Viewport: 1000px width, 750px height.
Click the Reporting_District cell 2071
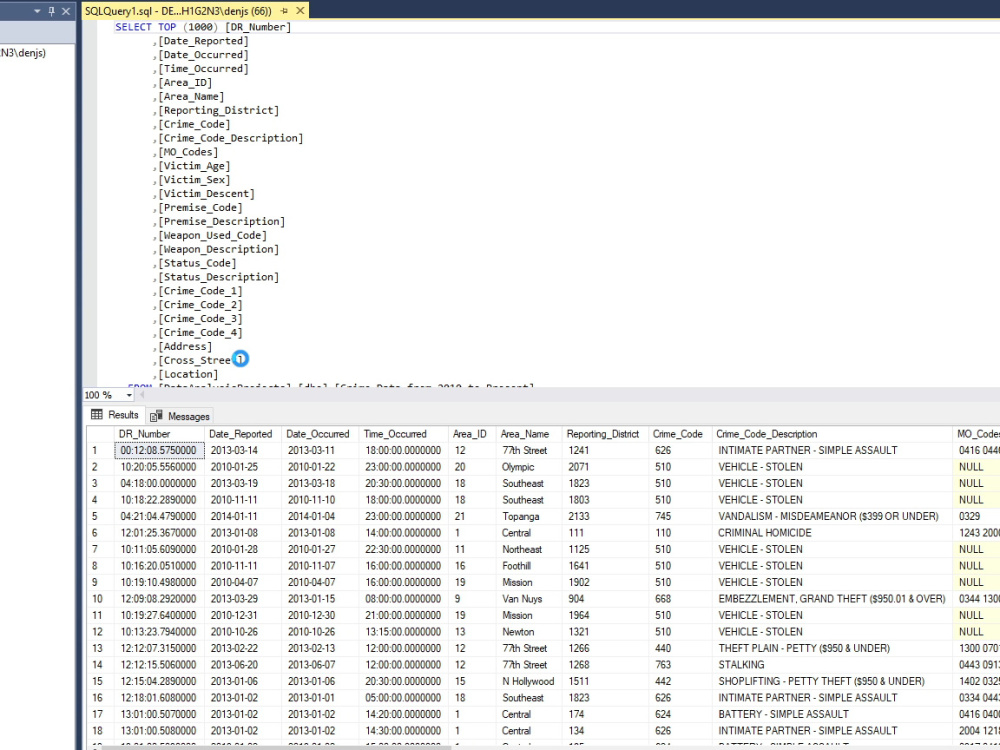point(605,467)
